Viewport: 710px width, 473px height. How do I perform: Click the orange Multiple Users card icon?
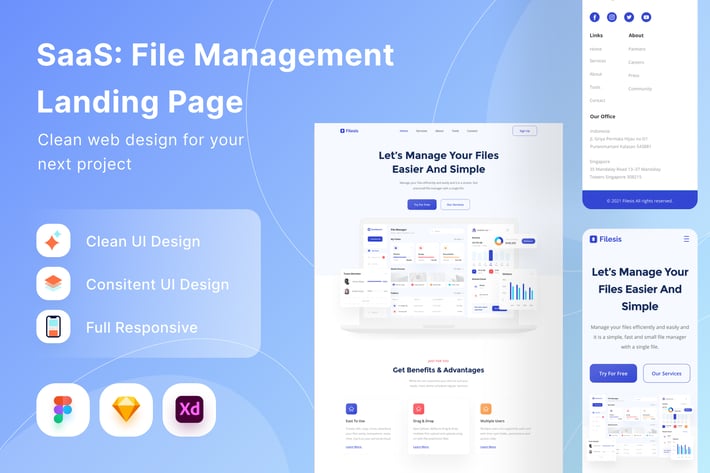point(485,409)
